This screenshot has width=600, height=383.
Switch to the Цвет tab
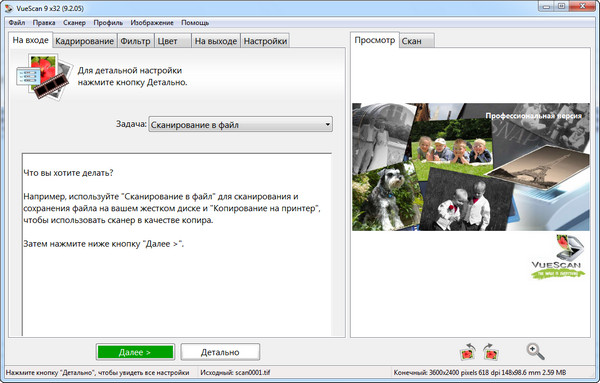[173, 41]
